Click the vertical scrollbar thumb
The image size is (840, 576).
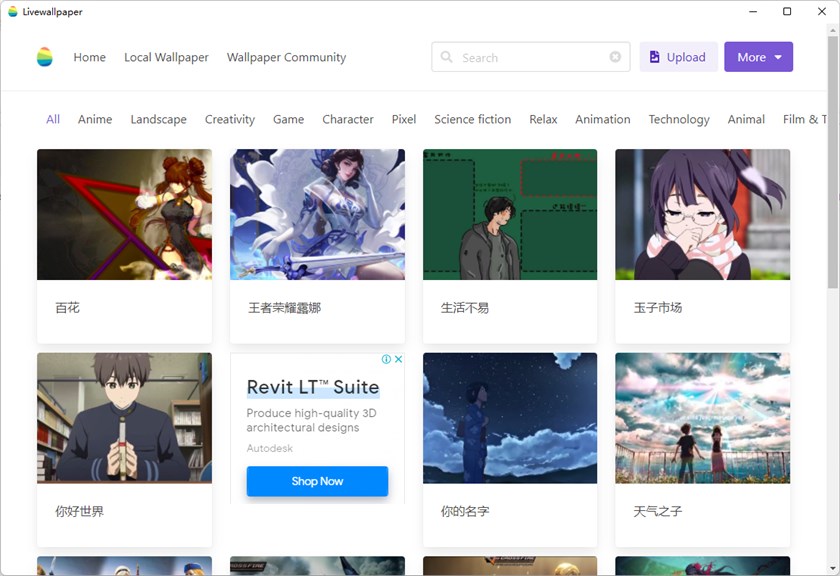[832, 161]
